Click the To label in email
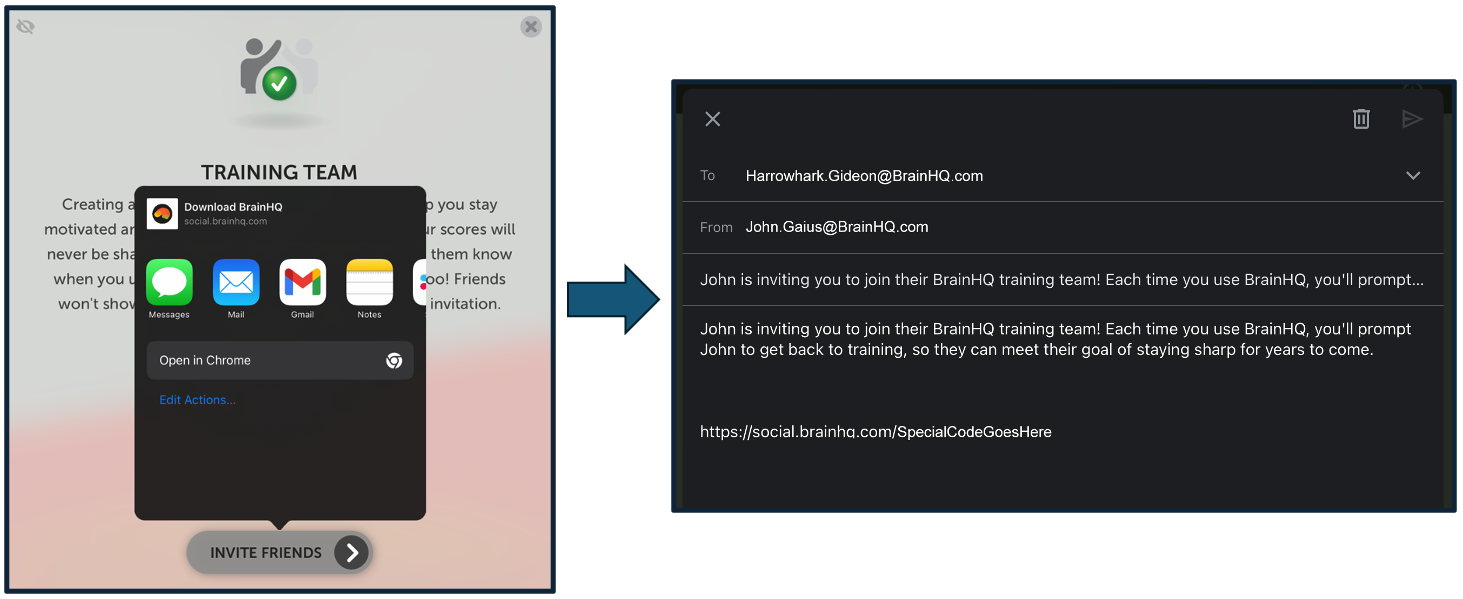The height and width of the screenshot is (599, 1463). click(708, 176)
